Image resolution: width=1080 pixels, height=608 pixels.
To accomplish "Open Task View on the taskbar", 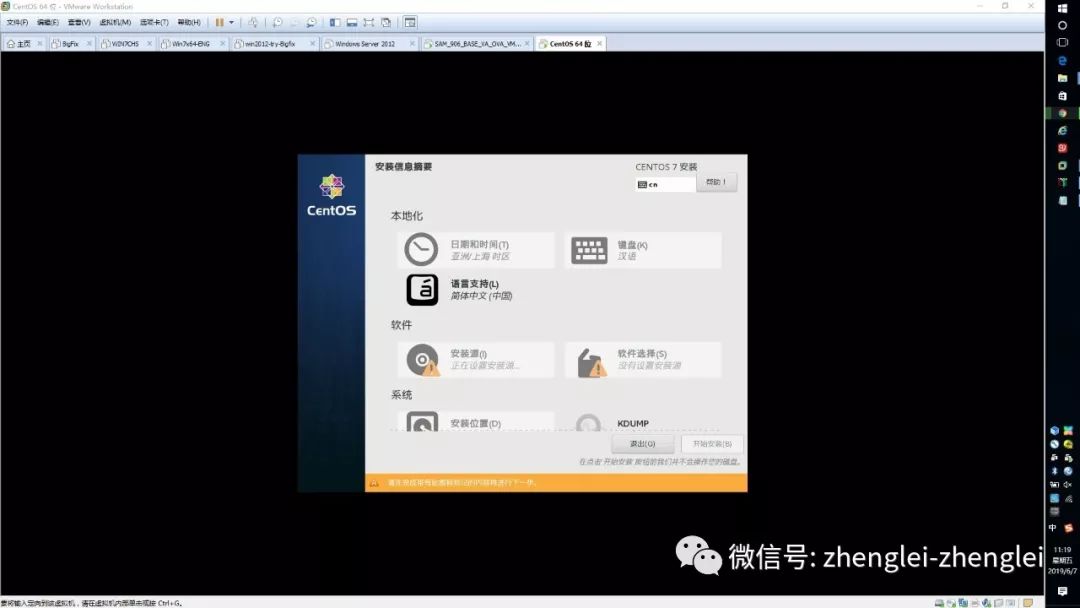I will coord(1062,43).
